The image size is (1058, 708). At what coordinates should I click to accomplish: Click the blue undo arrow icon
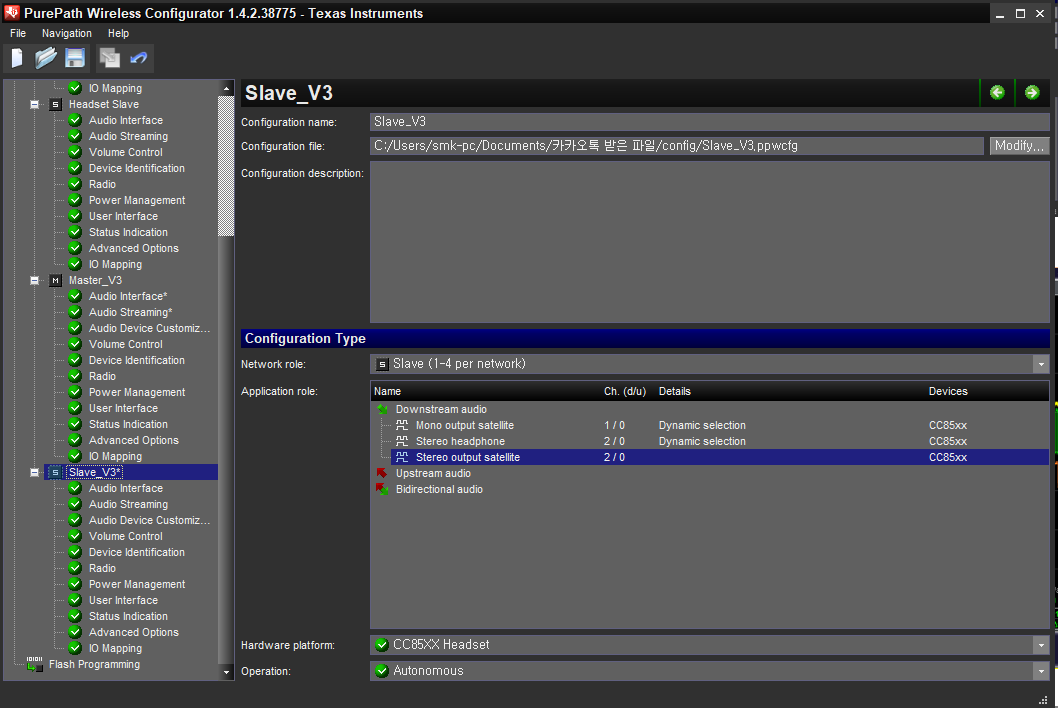(x=139, y=59)
